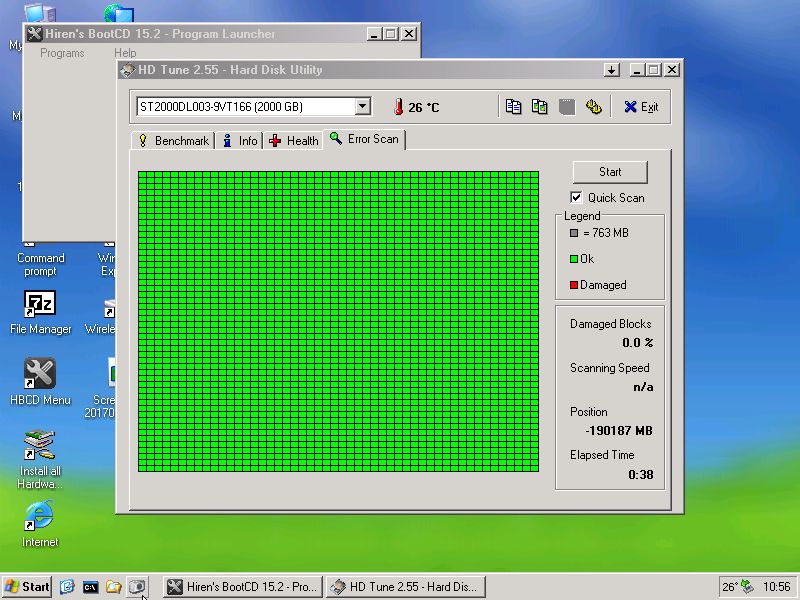Exit HD Tune using Exit button
This screenshot has height=600, width=800.
[x=641, y=107]
